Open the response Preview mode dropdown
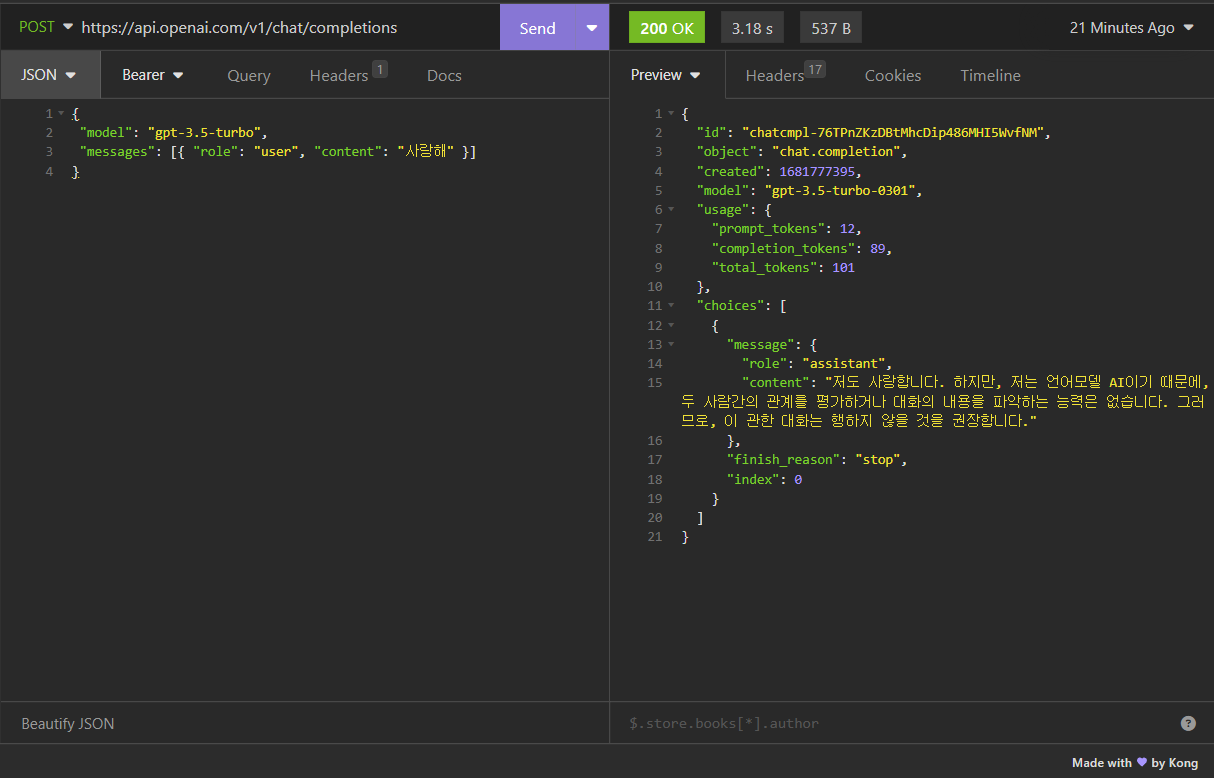This screenshot has width=1214, height=778. pyautogui.click(x=666, y=74)
